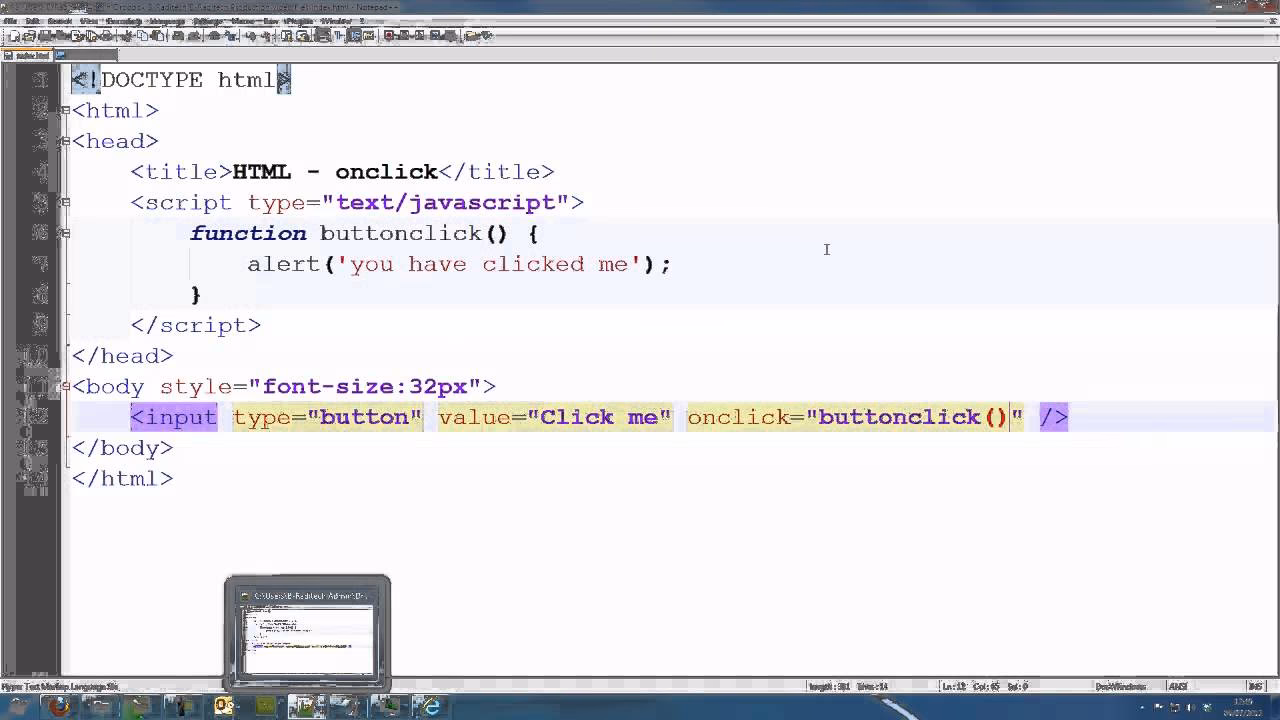
Task: Select the Paste icon
Action: pyautogui.click(x=159, y=36)
